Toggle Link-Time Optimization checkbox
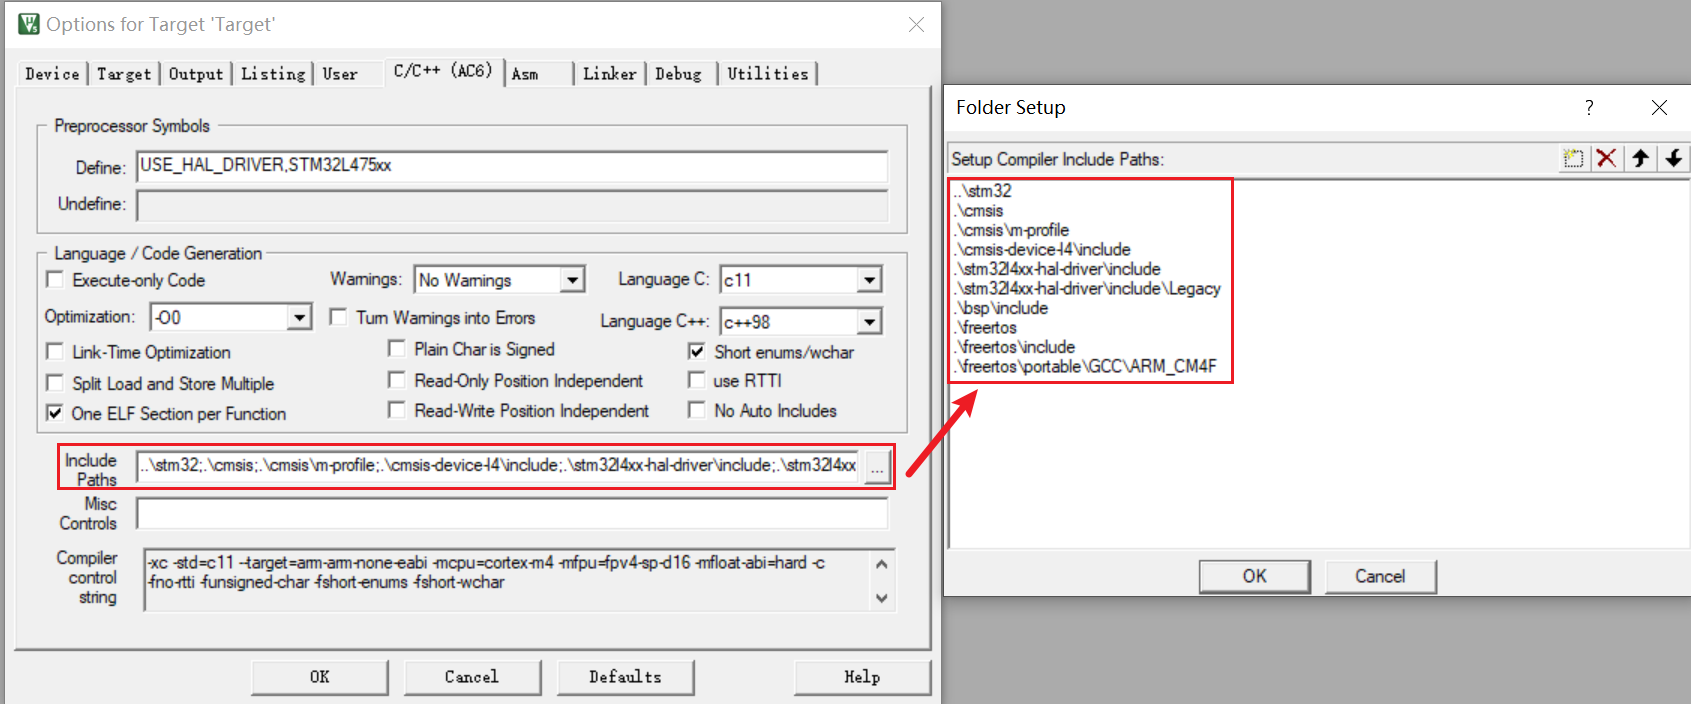This screenshot has height=704, width=1691. pyautogui.click(x=55, y=352)
